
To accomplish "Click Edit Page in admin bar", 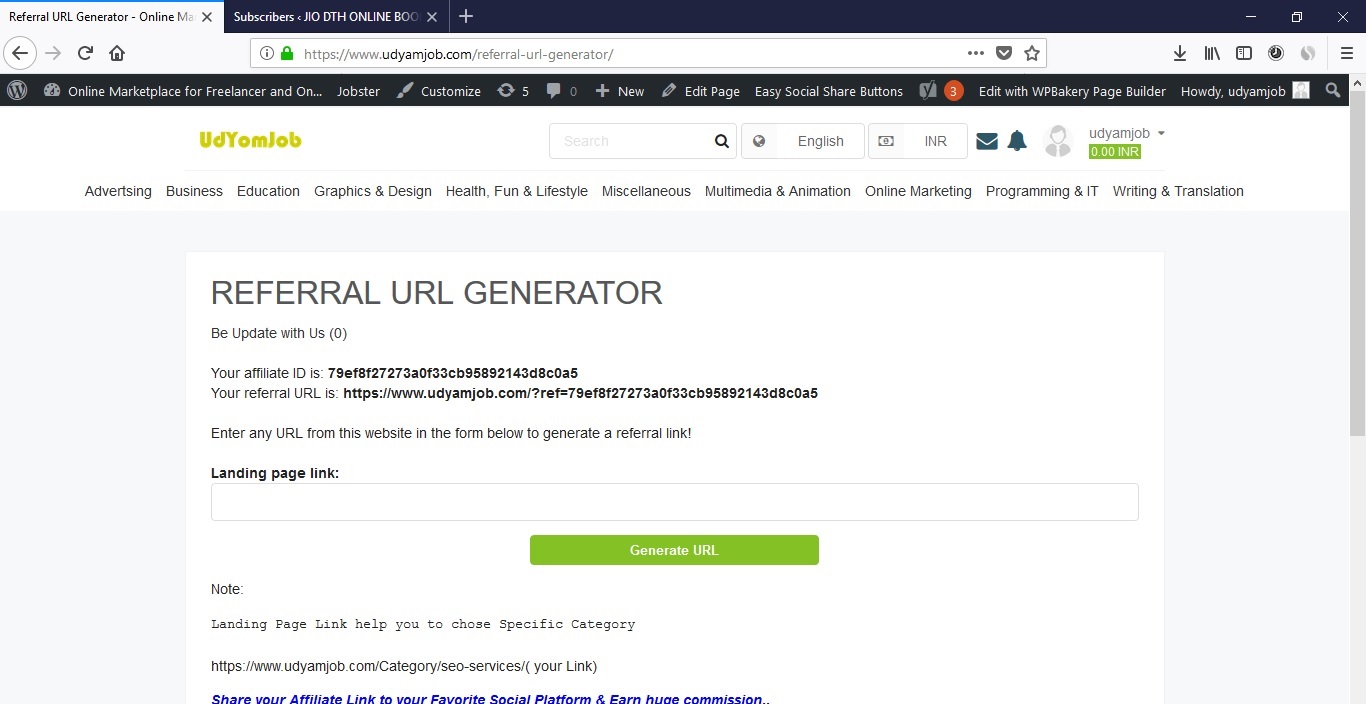I will pyautogui.click(x=700, y=90).
